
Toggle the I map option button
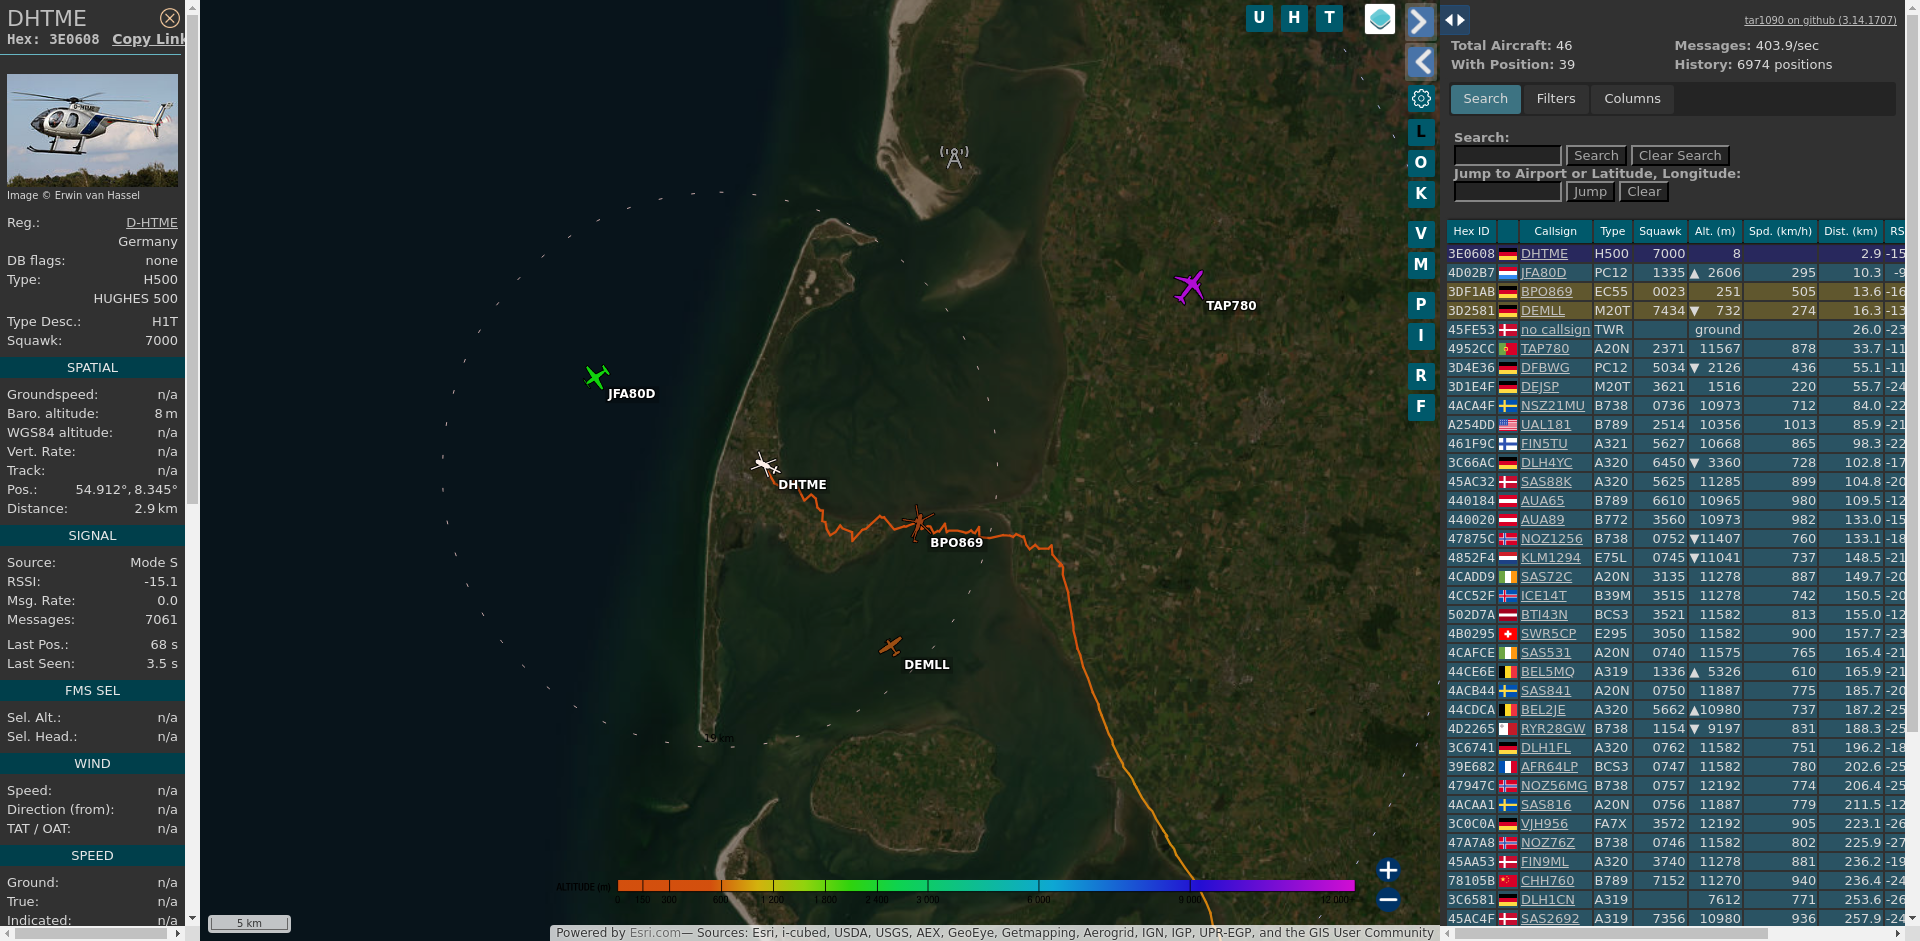click(x=1421, y=336)
